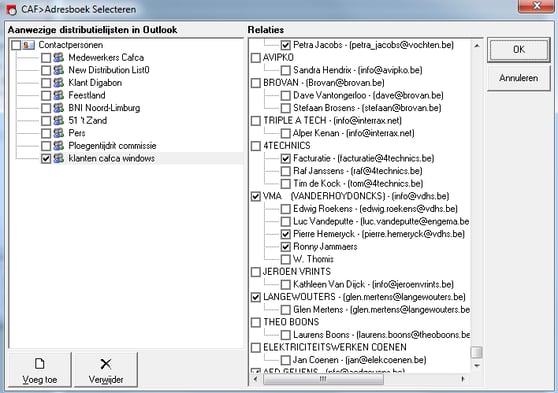The height and width of the screenshot is (393, 558).
Task: Click the BNI Noord-Limburg group icon
Action: [59, 108]
